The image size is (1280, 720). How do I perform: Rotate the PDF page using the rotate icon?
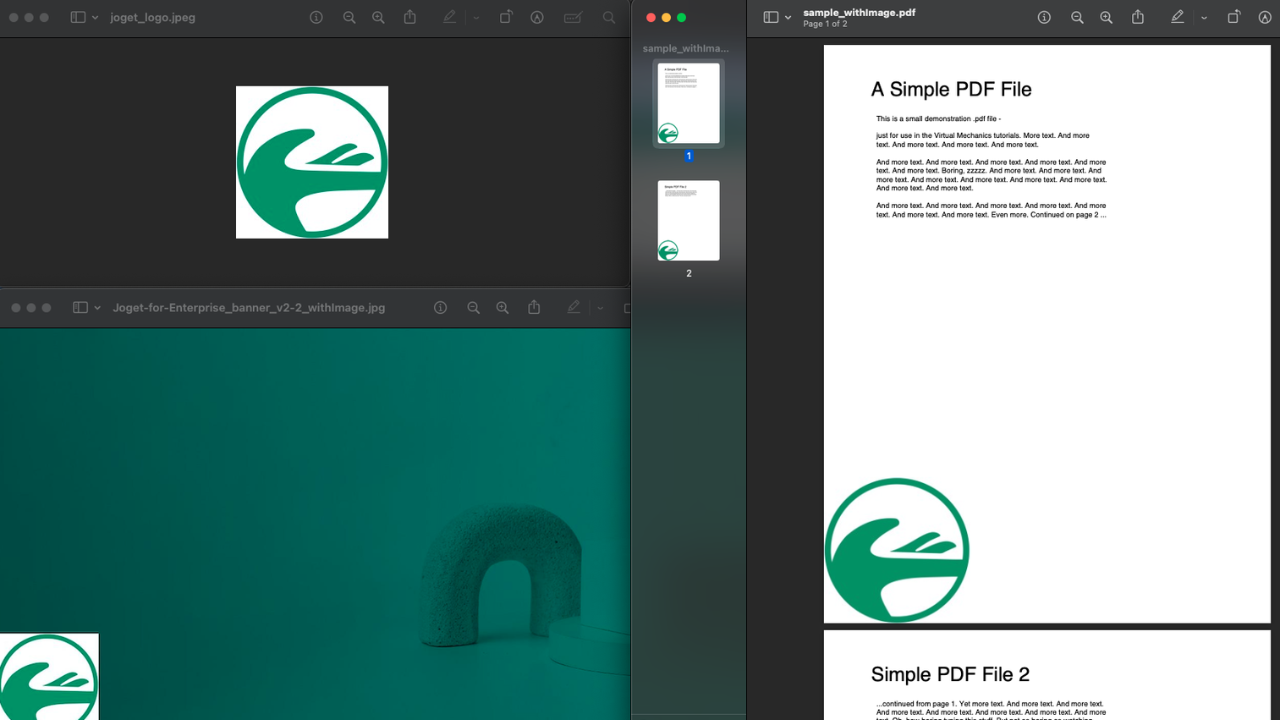pos(1234,17)
